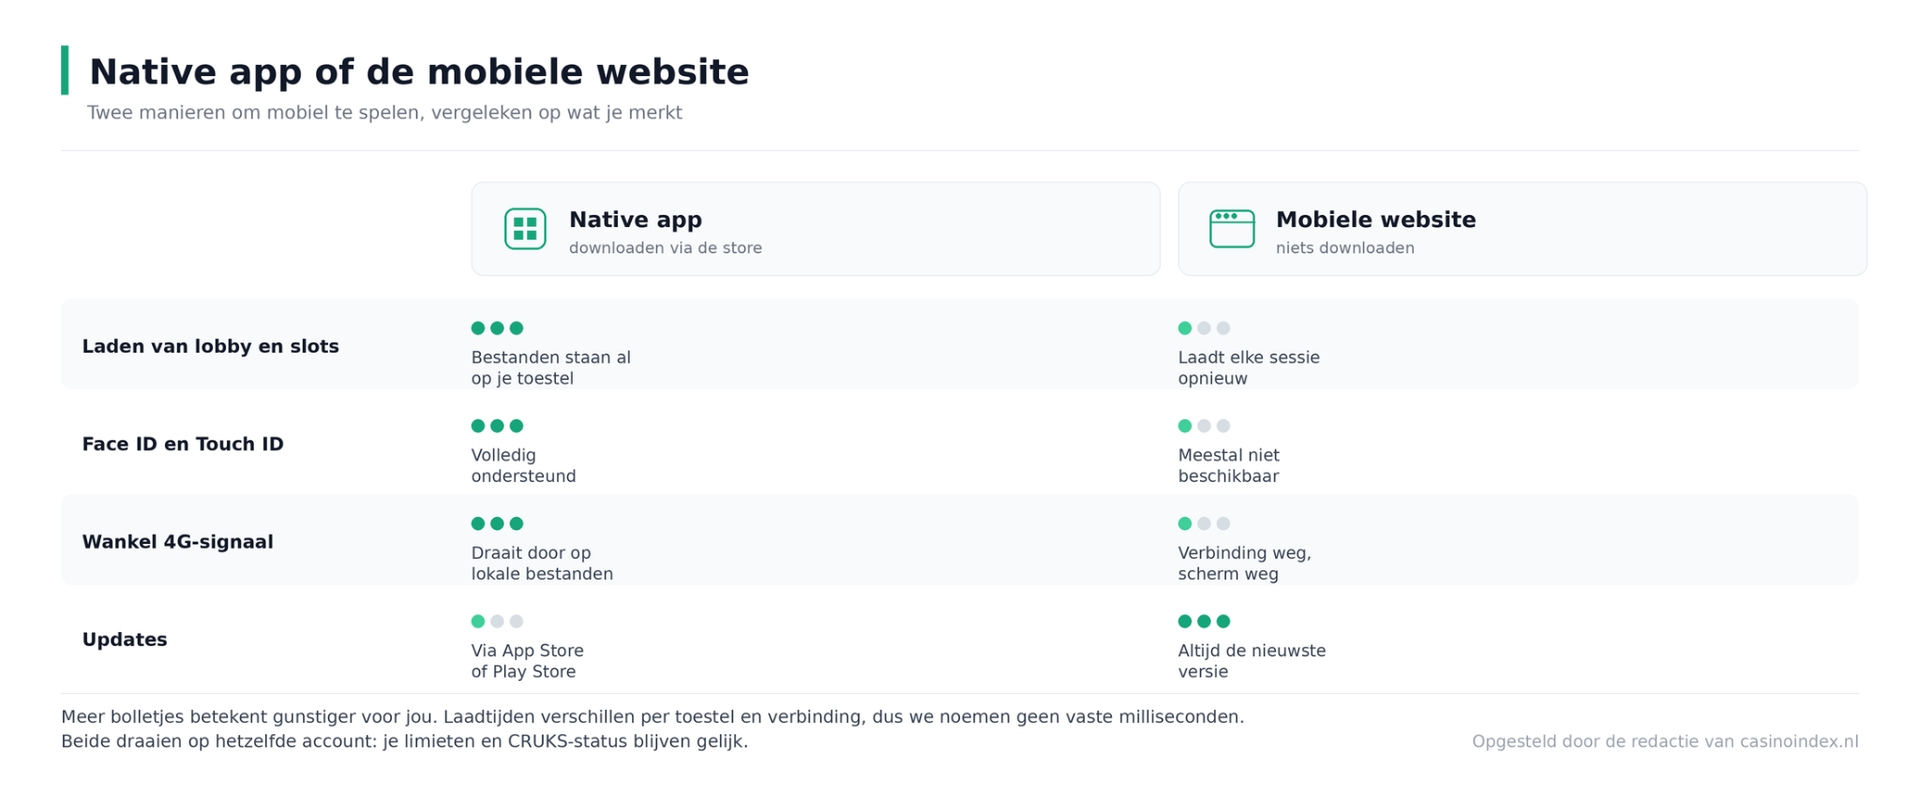Image resolution: width=1920 pixels, height=786 pixels.
Task: Click the 'niets downloaden' caption
Action: [x=1345, y=248]
